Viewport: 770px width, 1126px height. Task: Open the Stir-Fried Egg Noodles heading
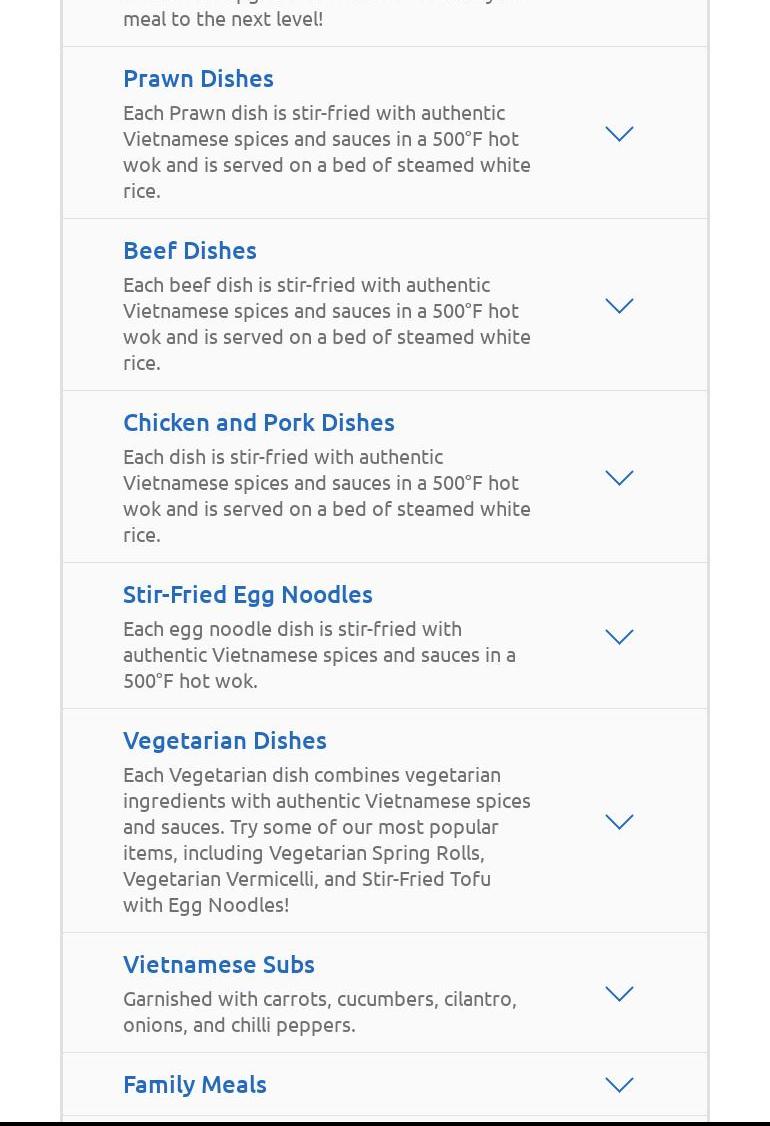pos(248,594)
